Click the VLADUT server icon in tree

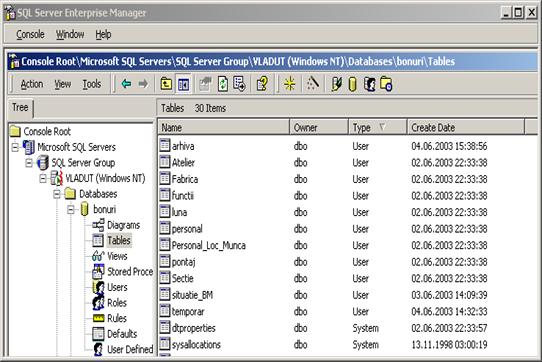pyautogui.click(x=57, y=178)
